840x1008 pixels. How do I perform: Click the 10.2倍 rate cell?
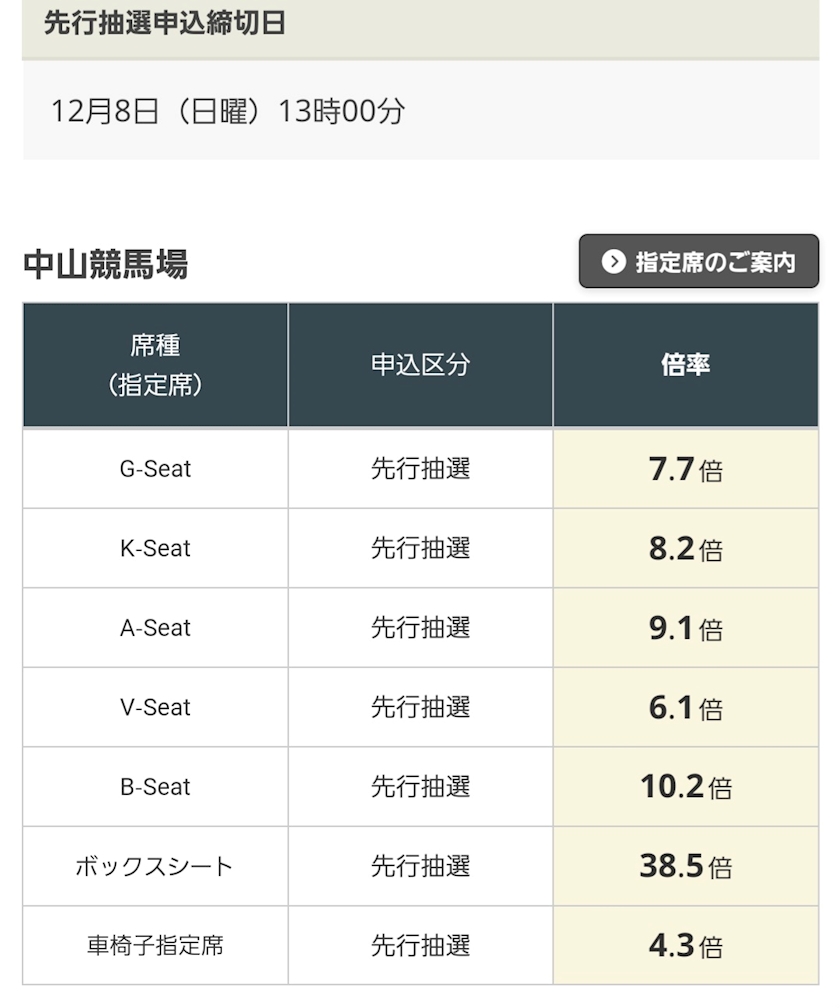(685, 787)
